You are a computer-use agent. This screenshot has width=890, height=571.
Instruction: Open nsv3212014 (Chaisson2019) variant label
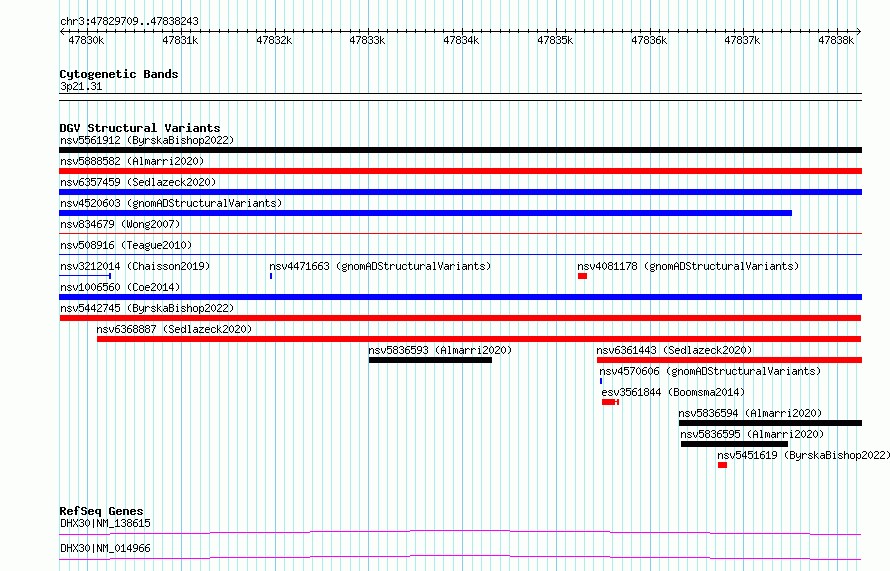point(135,266)
